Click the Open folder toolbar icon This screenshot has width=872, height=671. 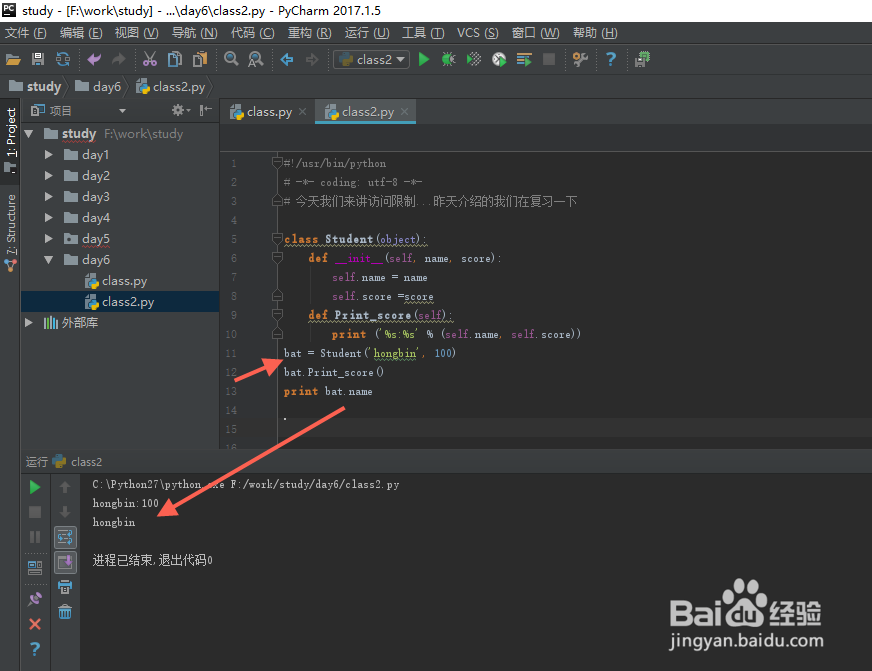pyautogui.click(x=13, y=59)
